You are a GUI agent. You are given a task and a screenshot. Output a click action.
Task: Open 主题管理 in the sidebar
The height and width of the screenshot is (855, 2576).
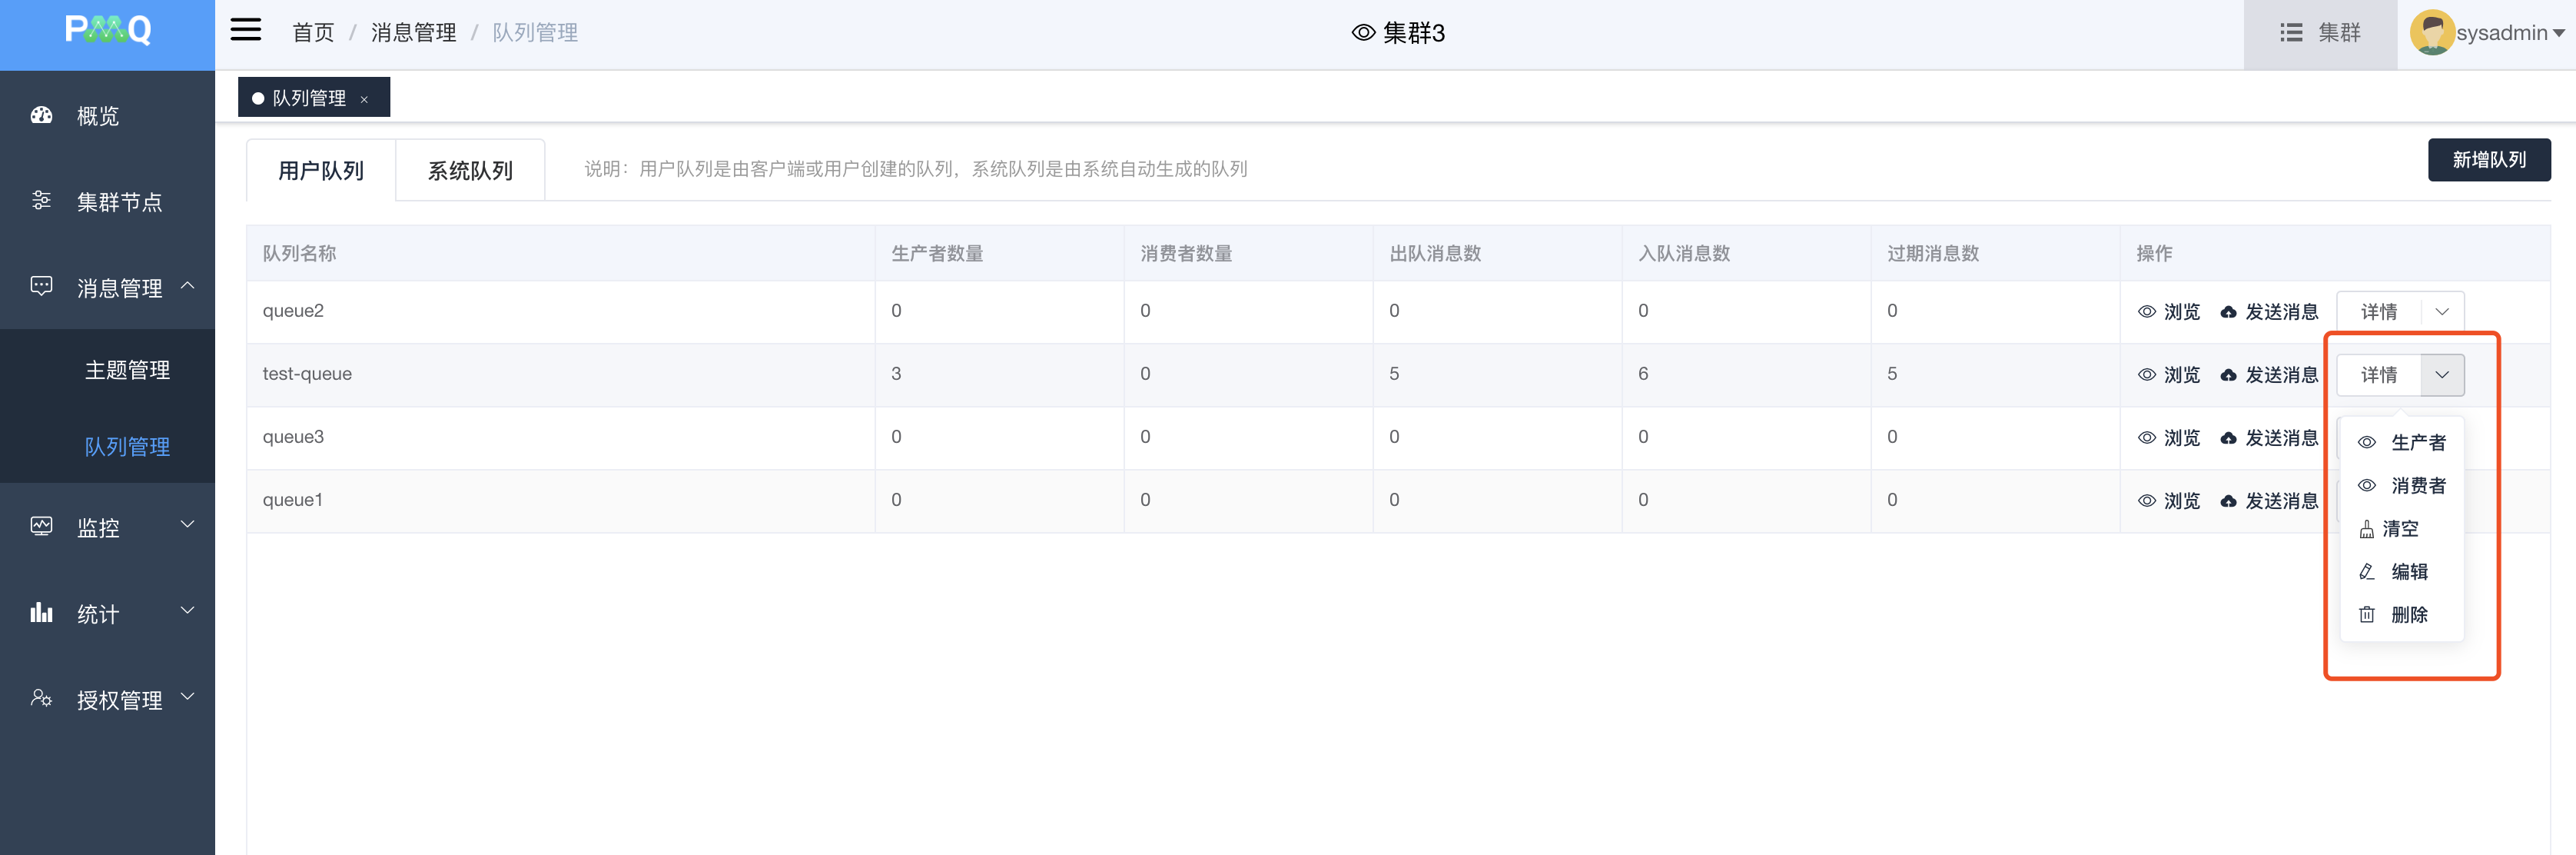pyautogui.click(x=127, y=370)
